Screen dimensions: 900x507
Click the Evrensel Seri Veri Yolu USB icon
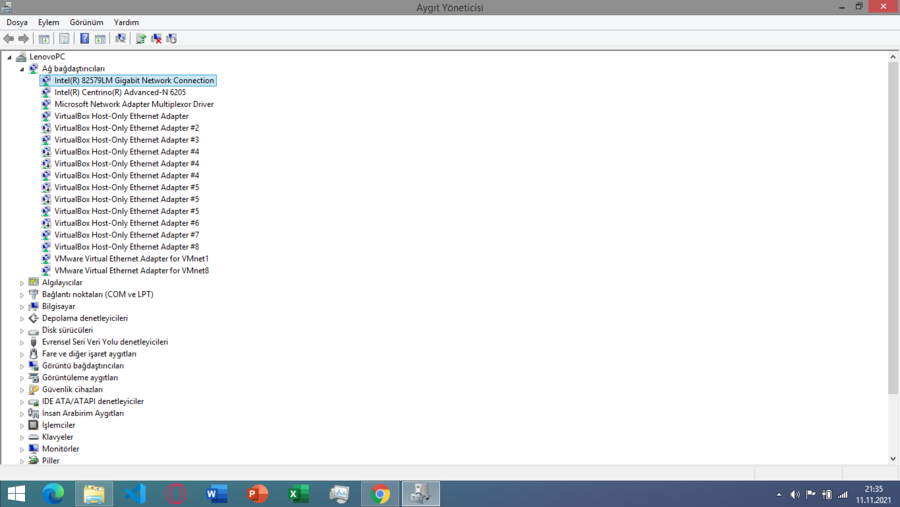click(33, 342)
